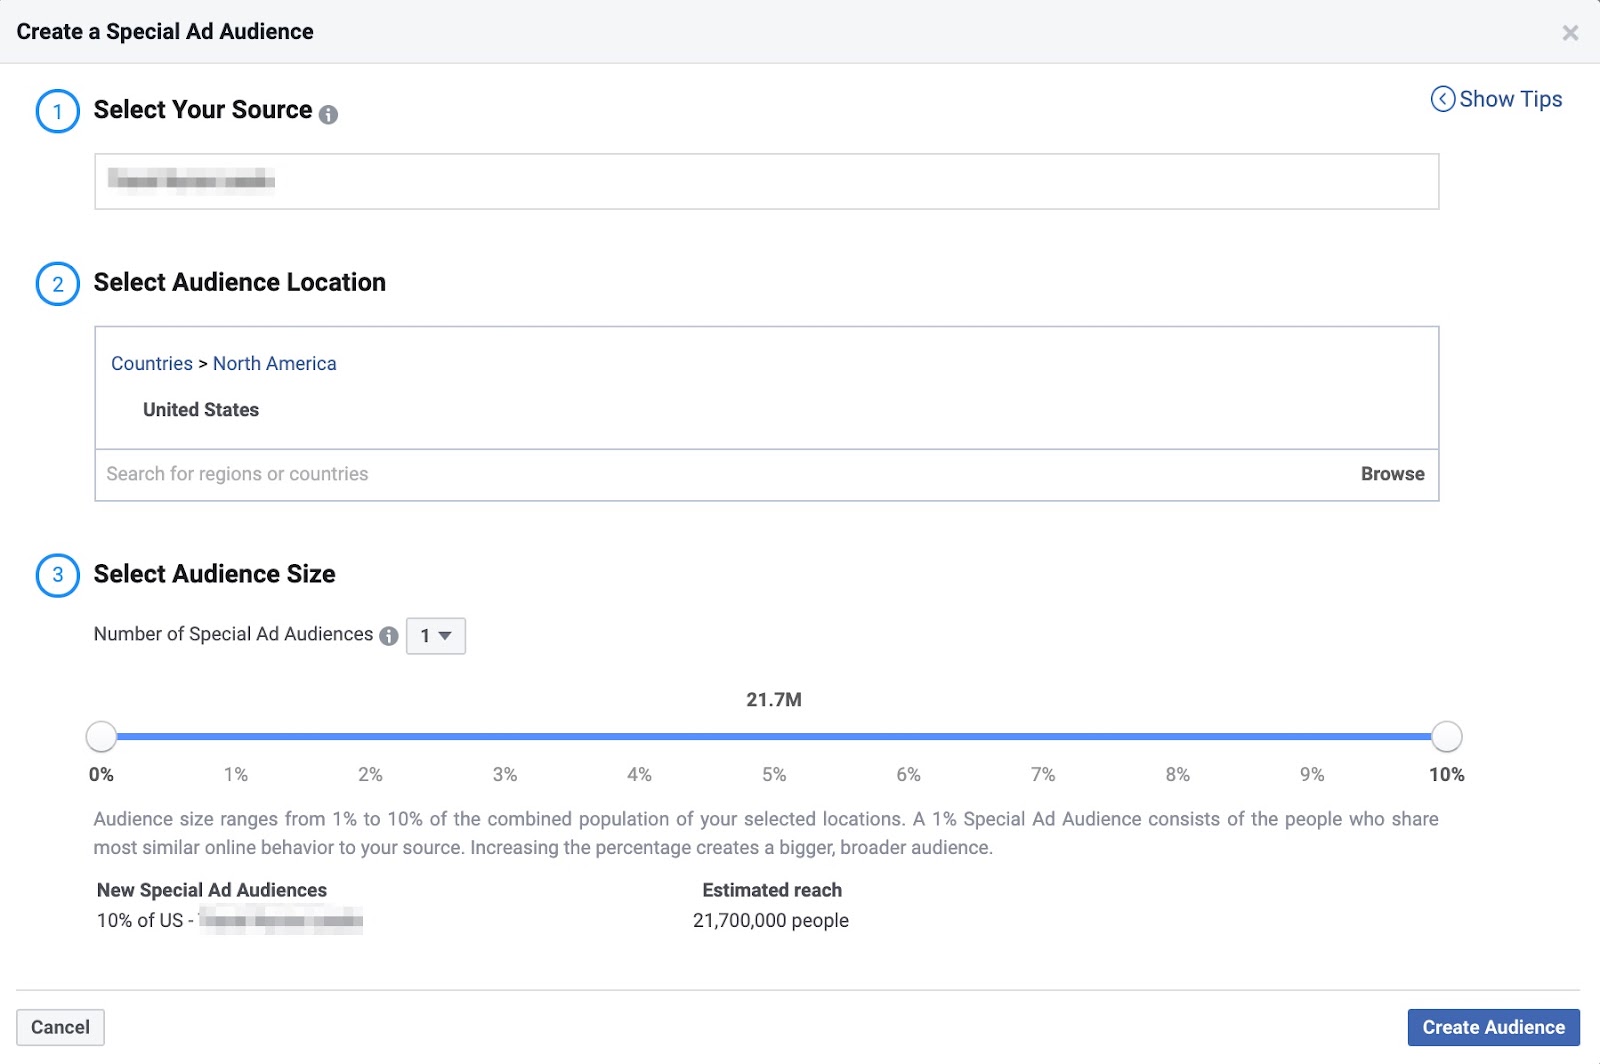Click the info icon beside Select Your Source
The height and width of the screenshot is (1064, 1600).
point(328,115)
